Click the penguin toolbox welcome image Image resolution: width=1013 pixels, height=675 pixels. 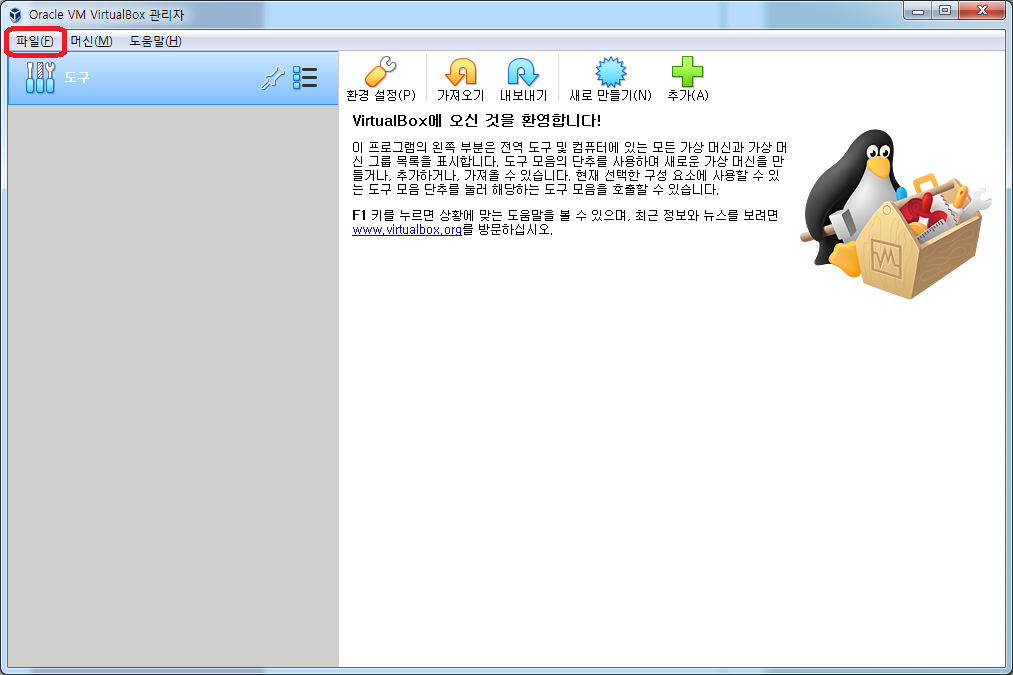[895, 213]
